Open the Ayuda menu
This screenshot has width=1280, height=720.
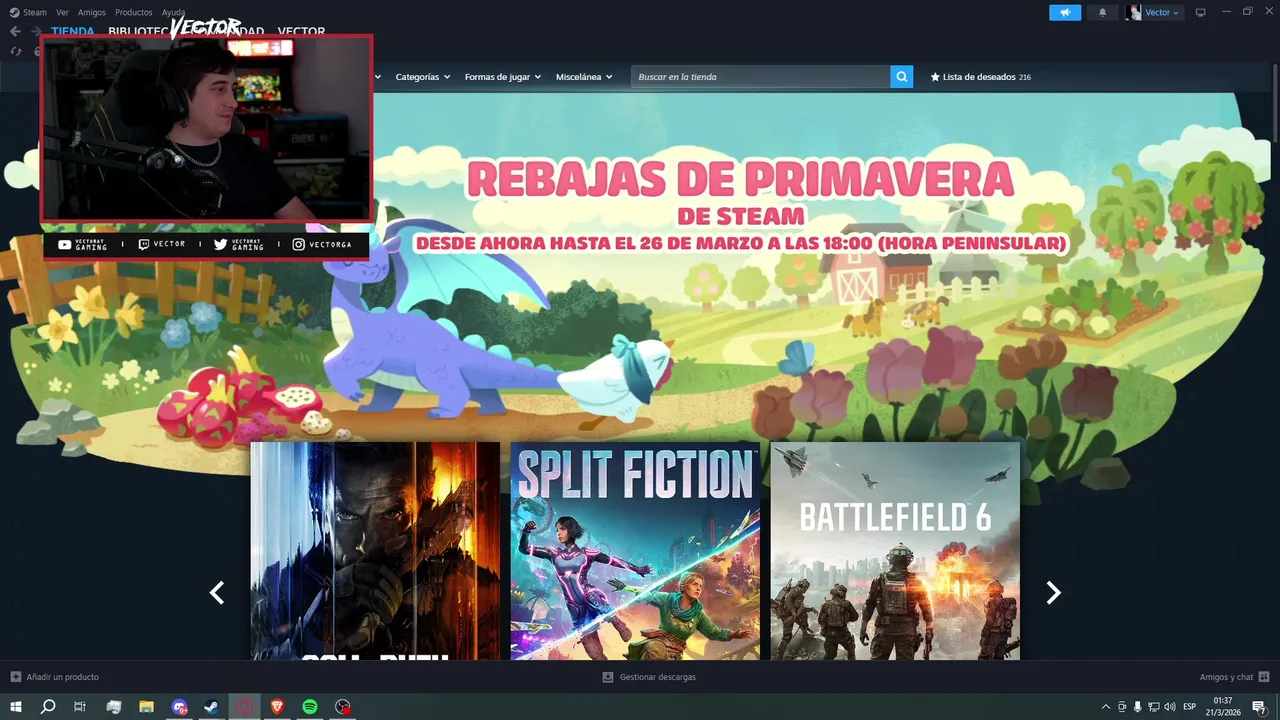tap(173, 12)
